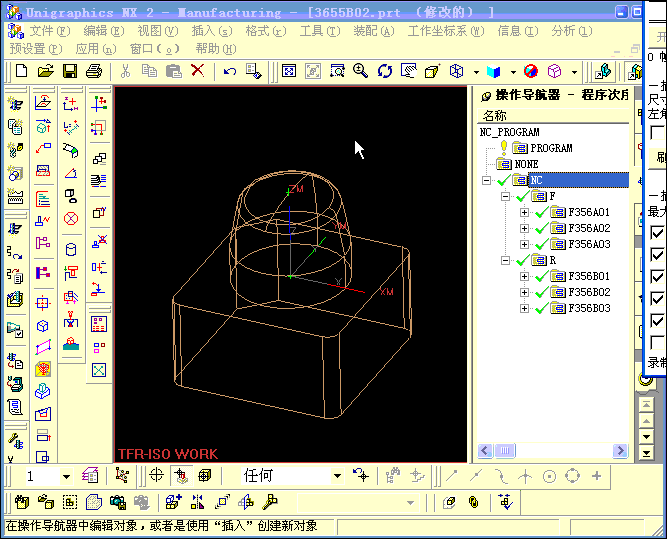Click the layer number 1 input field
This screenshot has height=539, width=667.
42,476
